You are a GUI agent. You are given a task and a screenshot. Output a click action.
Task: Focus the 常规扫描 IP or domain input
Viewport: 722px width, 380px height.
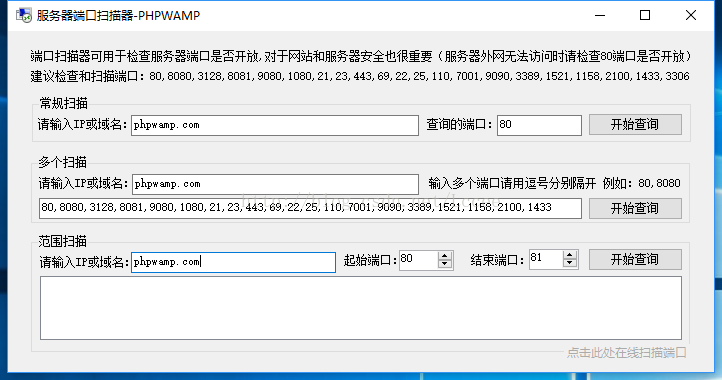[275, 125]
